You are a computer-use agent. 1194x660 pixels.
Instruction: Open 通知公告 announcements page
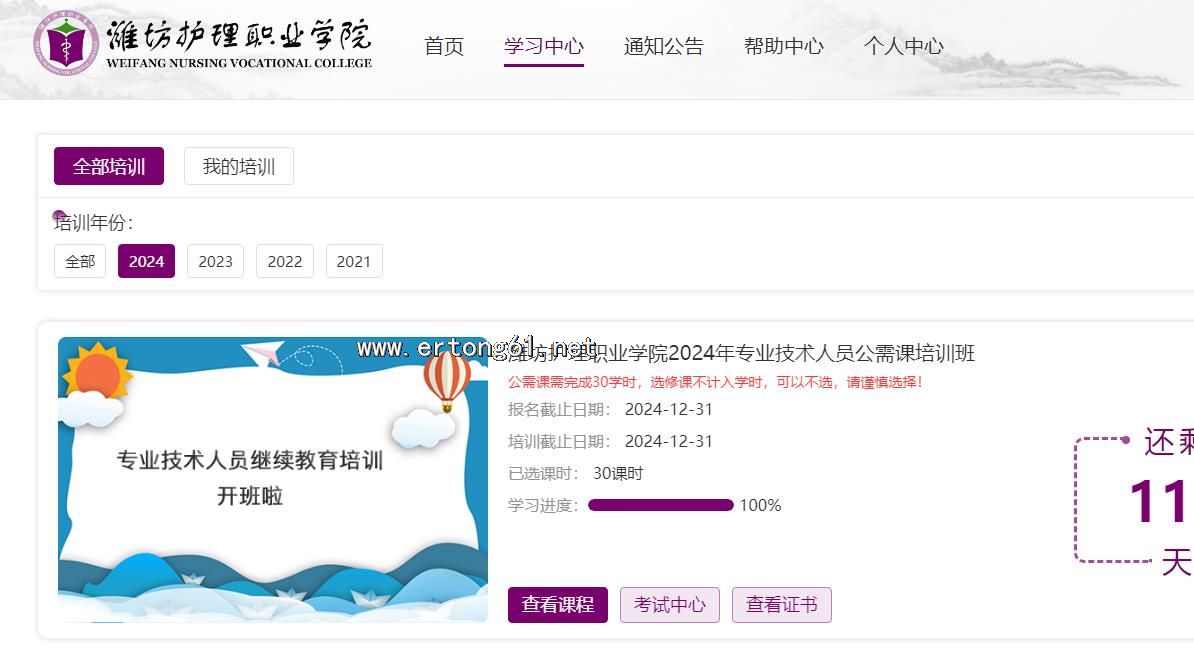[x=663, y=46]
